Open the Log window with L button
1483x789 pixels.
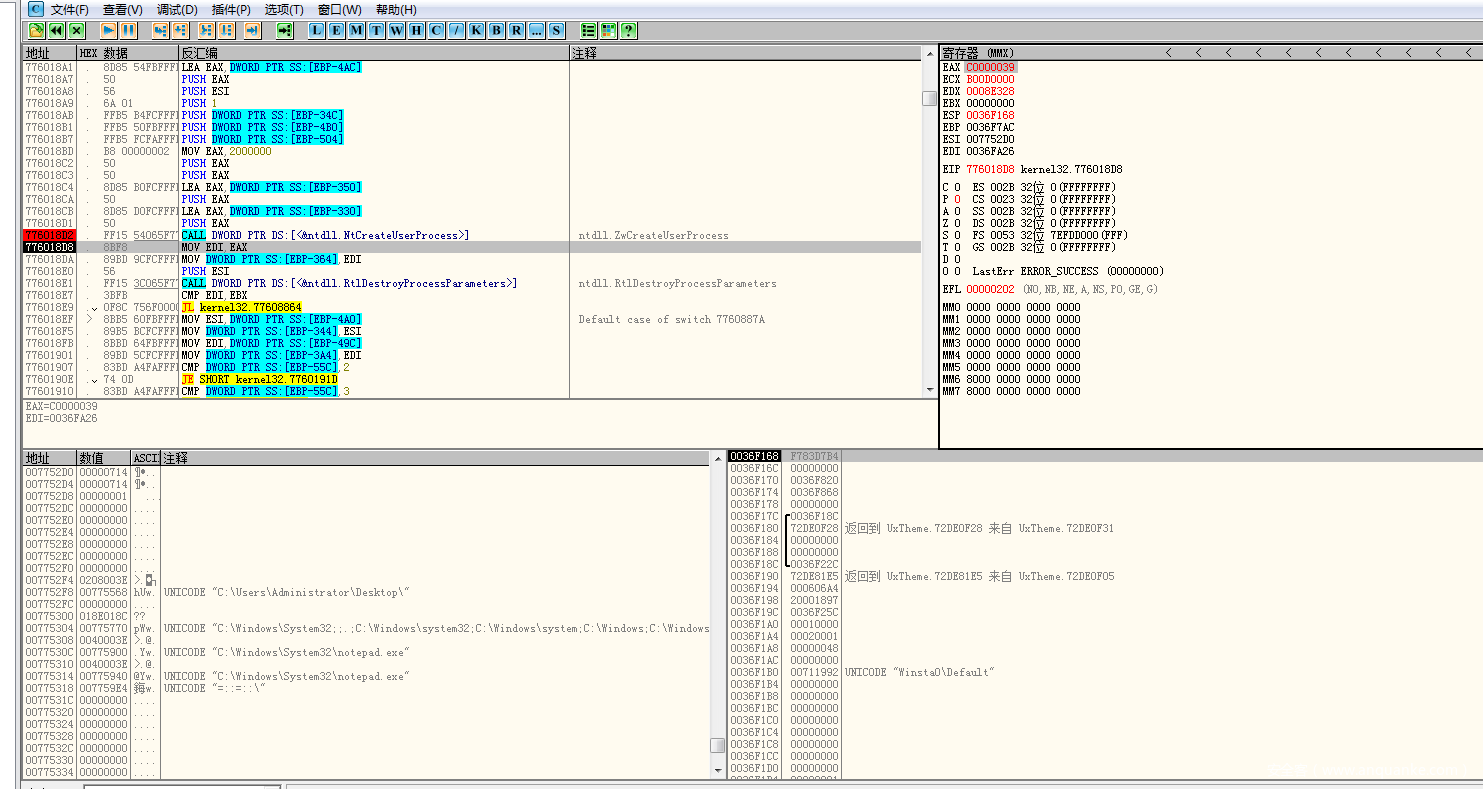(x=317, y=30)
